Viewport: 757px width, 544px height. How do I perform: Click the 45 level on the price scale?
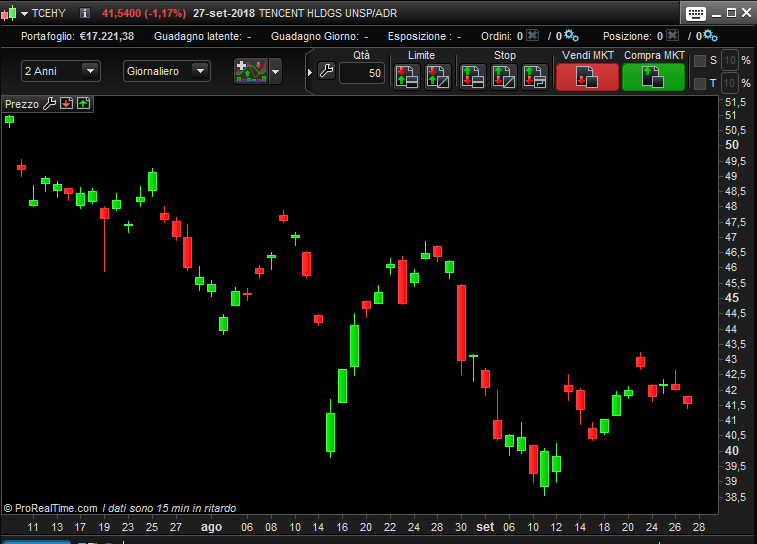pyautogui.click(x=732, y=298)
